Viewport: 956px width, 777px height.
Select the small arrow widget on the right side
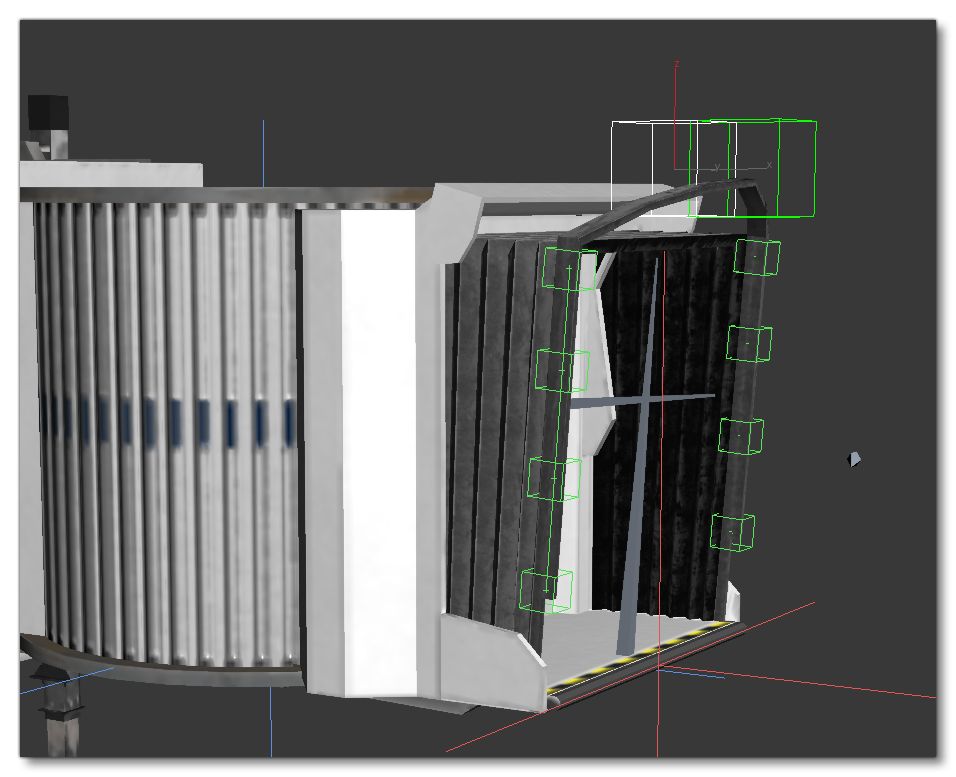[853, 458]
